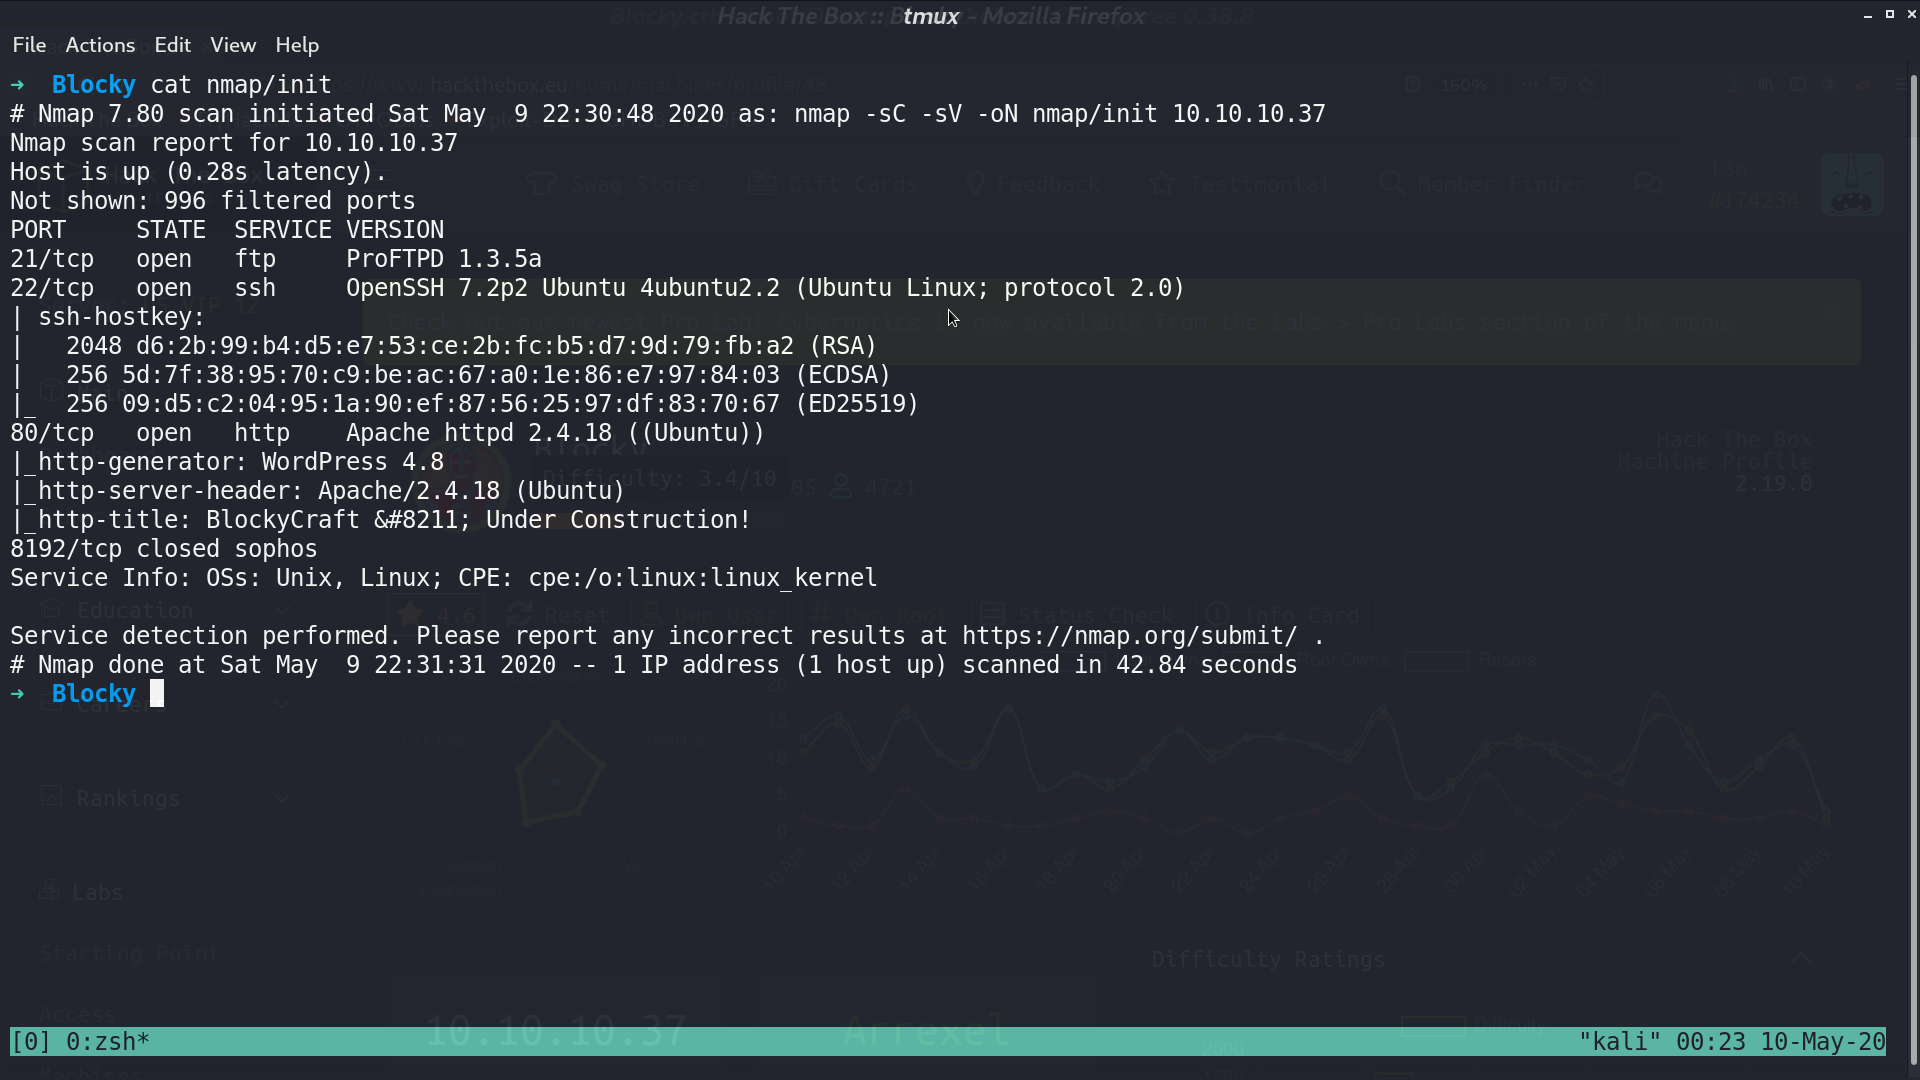Click the "kali" hostname in the status bar

[x=1620, y=1042]
